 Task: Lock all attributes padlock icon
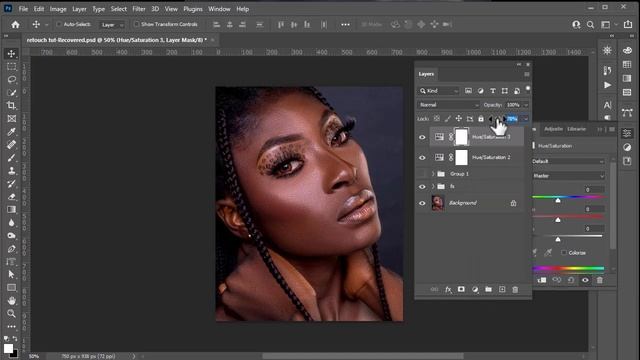tap(481, 119)
